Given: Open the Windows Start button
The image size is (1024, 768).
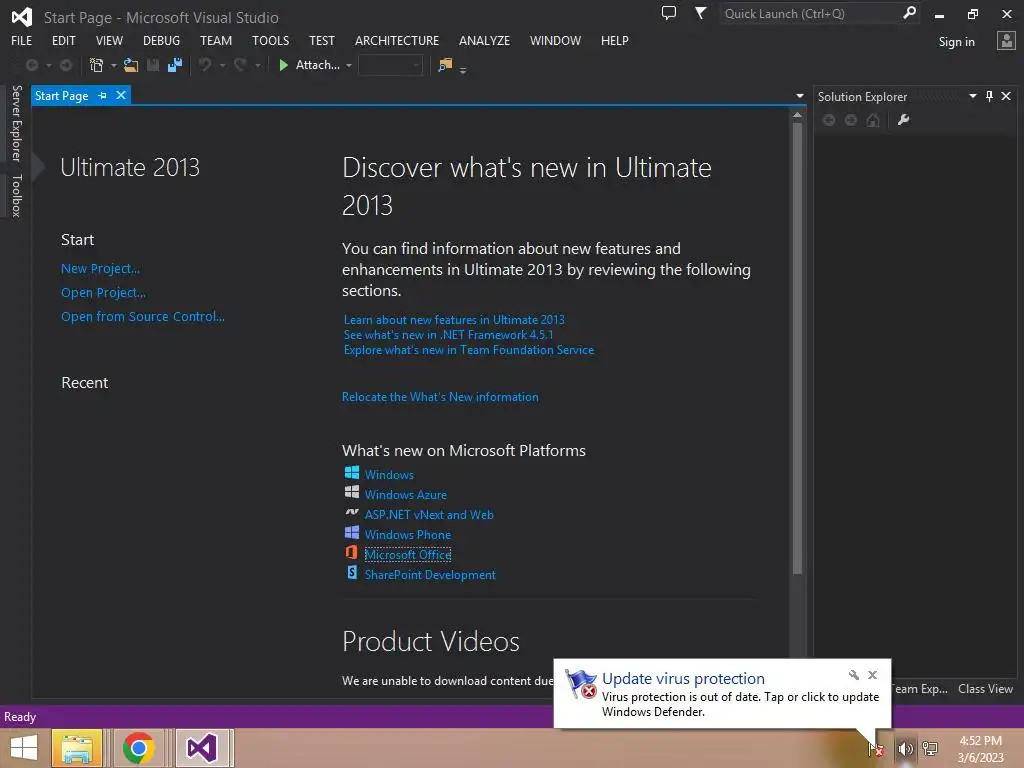Looking at the screenshot, I should (24, 748).
